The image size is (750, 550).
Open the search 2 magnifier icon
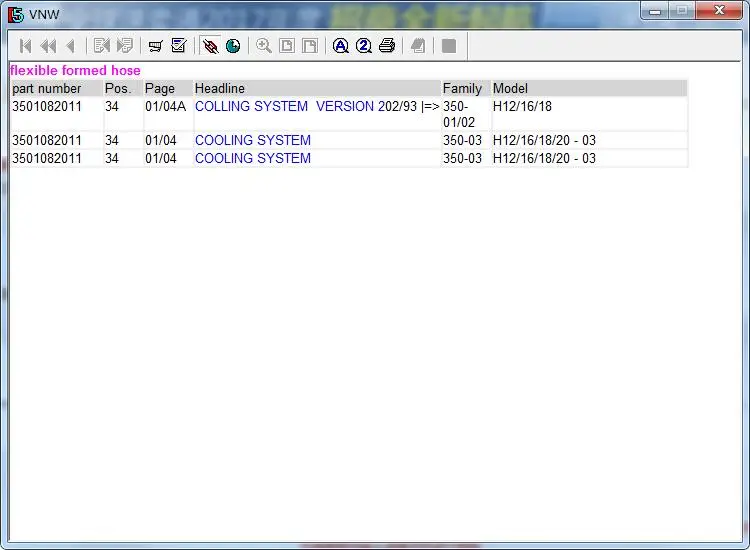[x=364, y=46]
